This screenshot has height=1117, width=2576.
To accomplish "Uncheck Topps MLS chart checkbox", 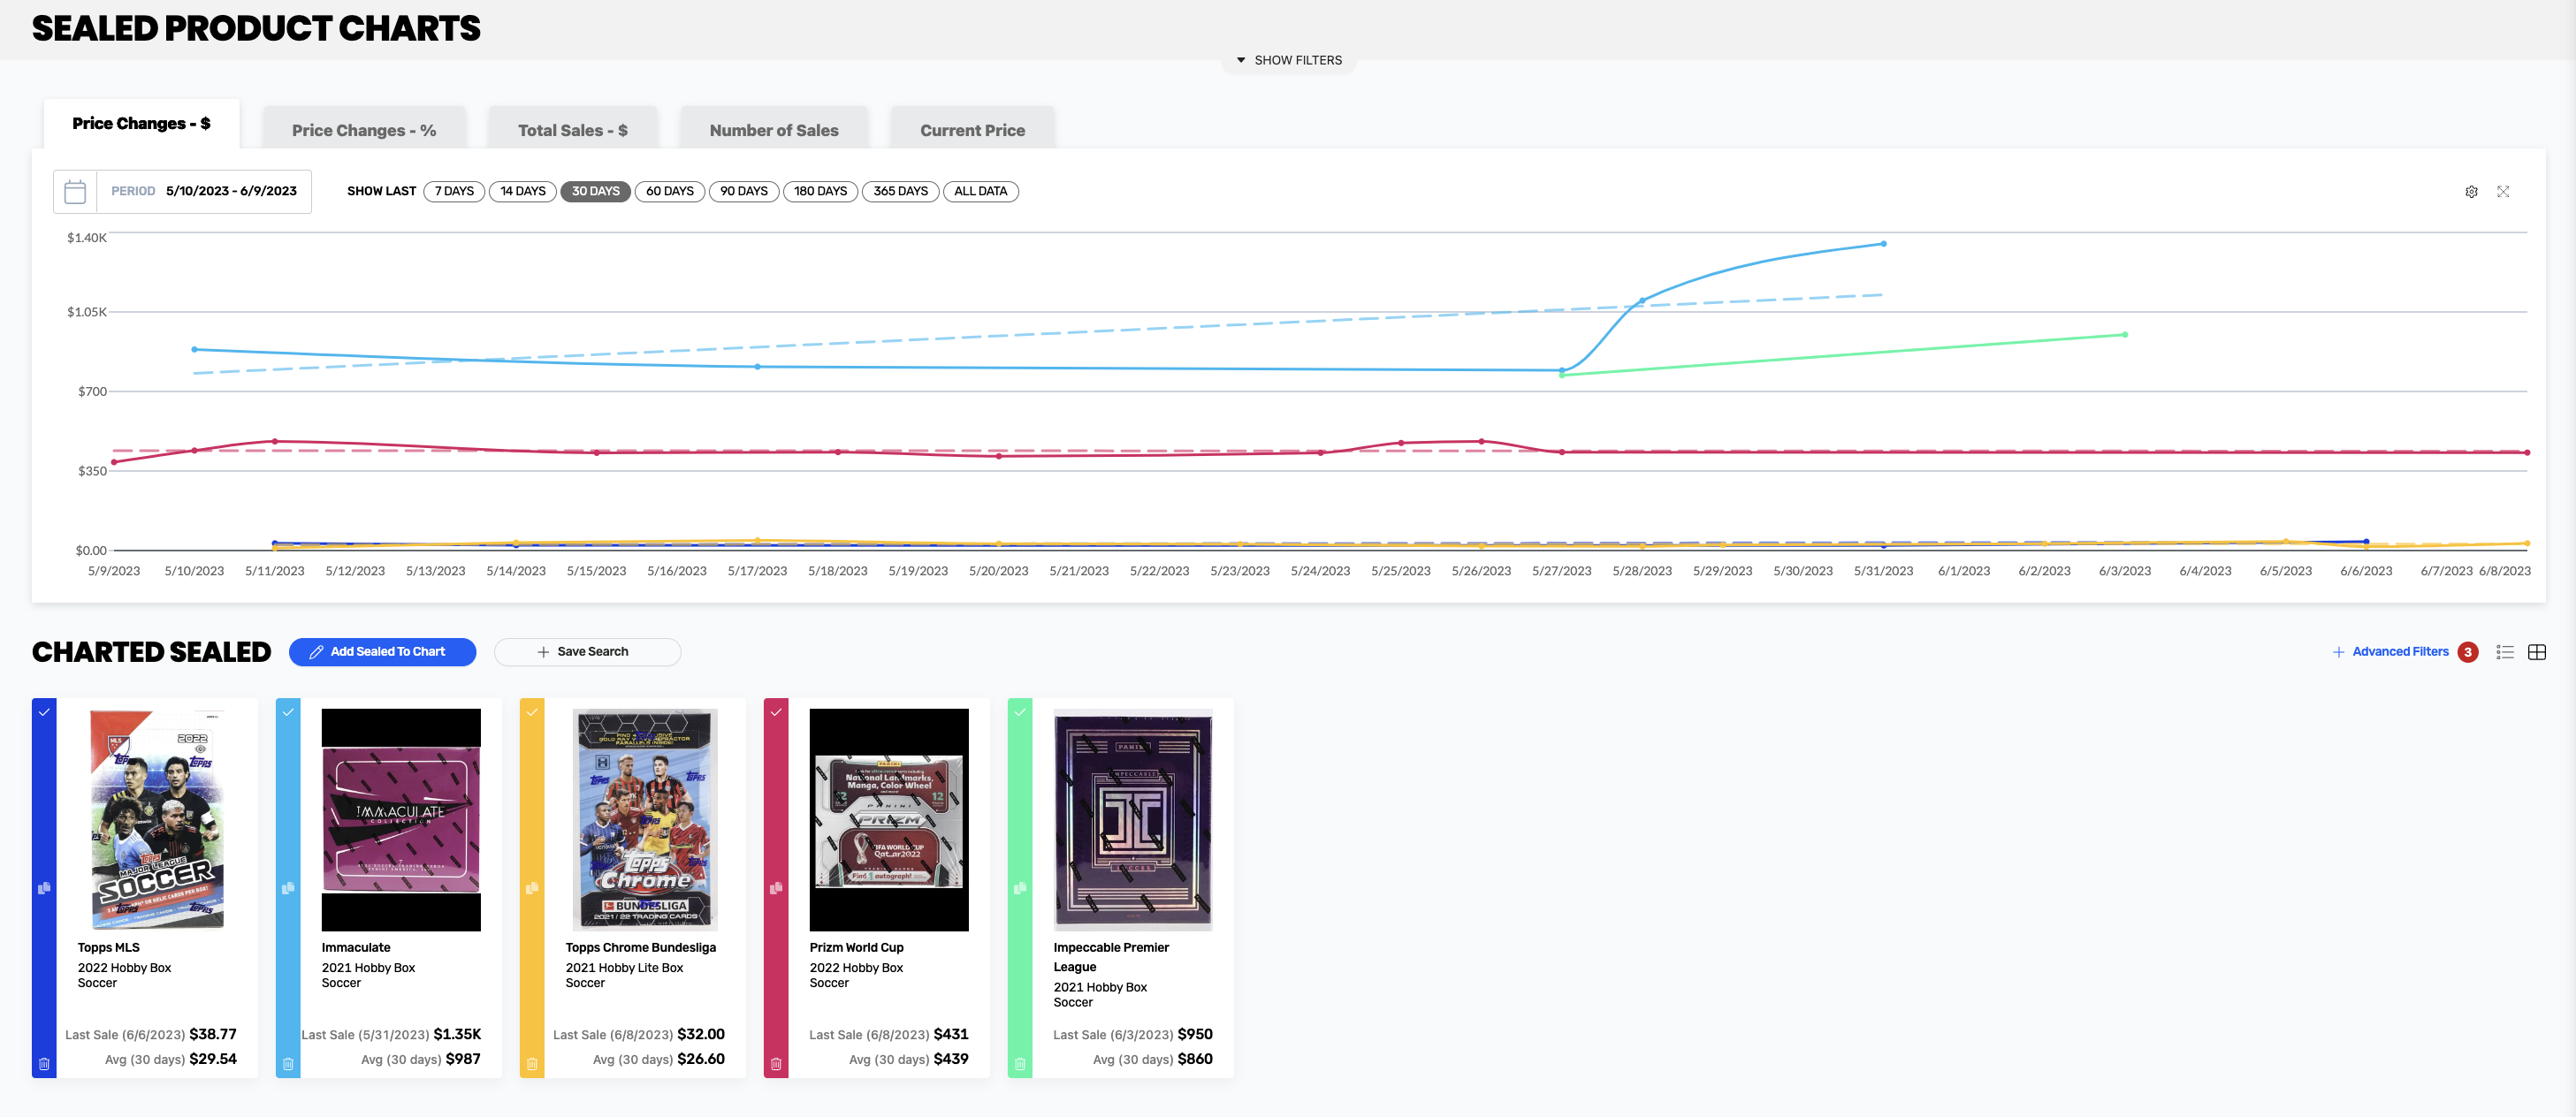I will [44, 713].
